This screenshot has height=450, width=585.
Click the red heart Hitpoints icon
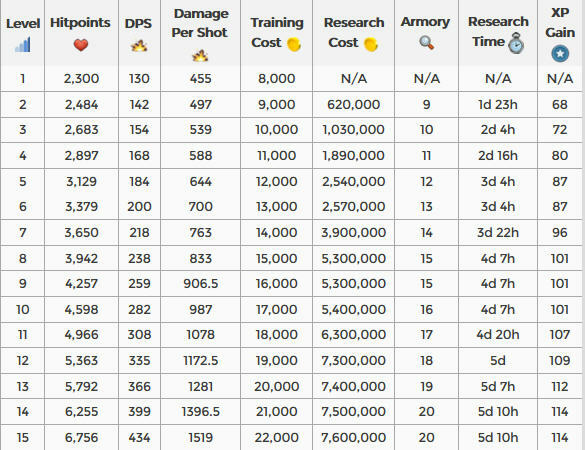pos(81,45)
